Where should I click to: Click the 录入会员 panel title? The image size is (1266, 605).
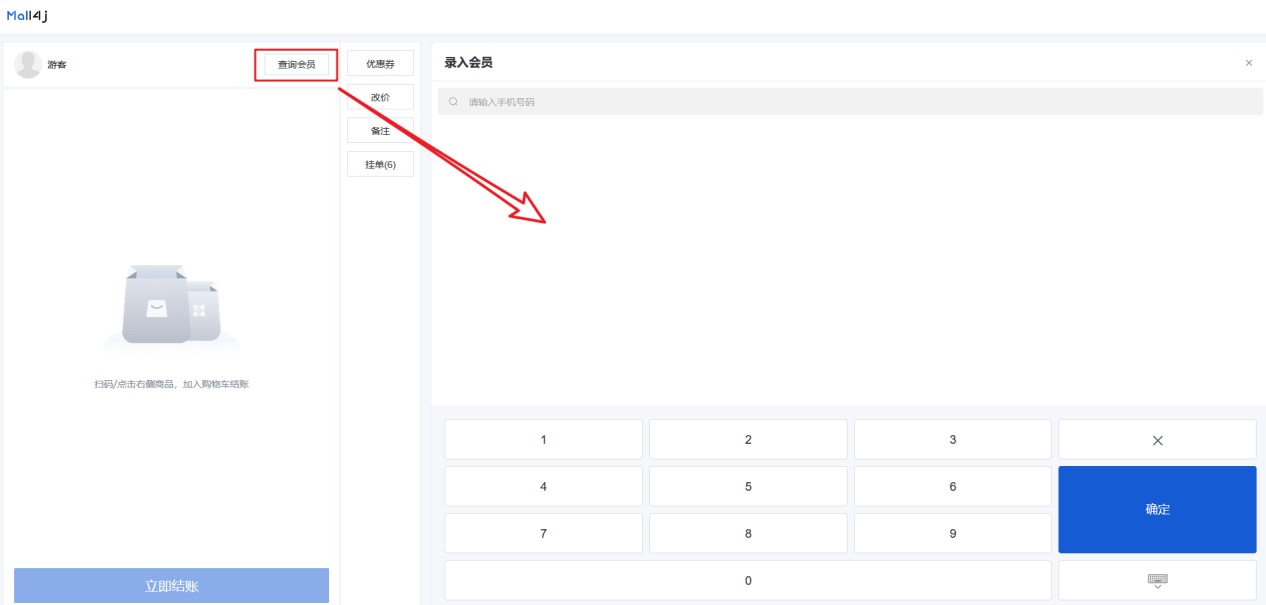(468, 63)
